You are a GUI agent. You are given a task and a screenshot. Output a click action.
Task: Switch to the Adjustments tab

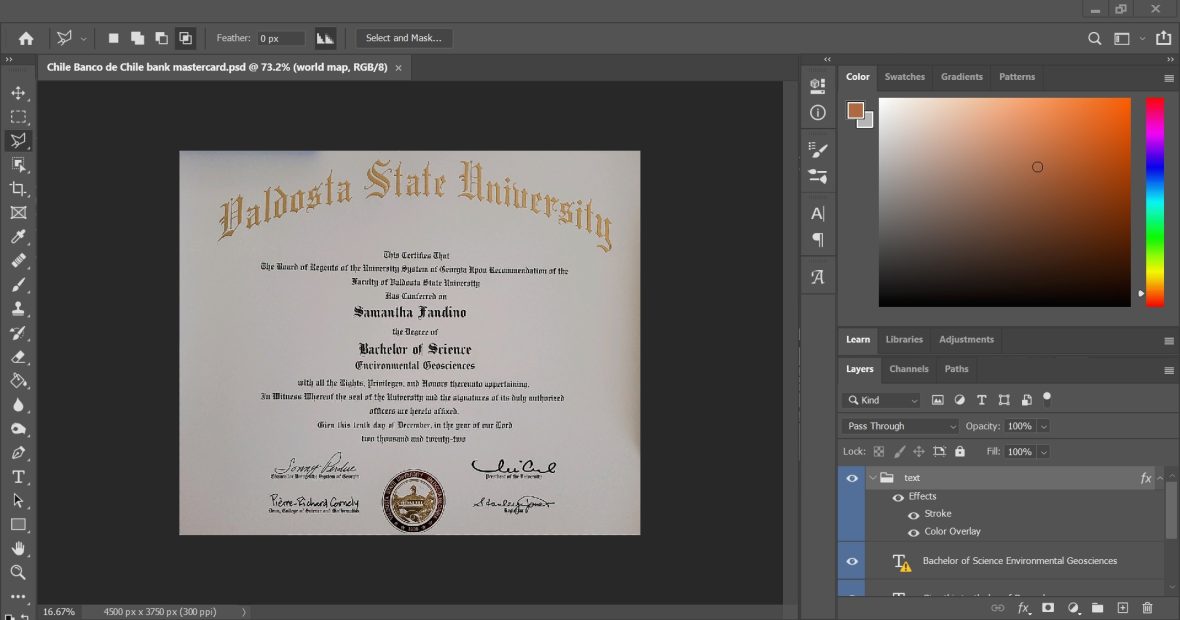[x=966, y=339]
